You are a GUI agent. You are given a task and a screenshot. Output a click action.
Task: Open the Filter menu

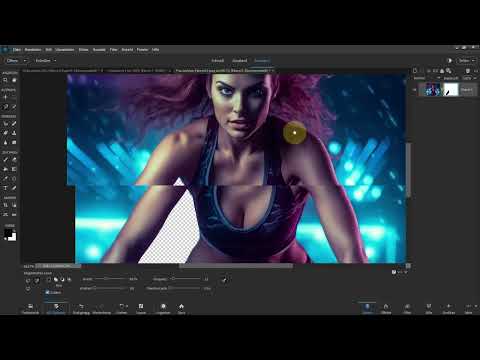pos(113,50)
